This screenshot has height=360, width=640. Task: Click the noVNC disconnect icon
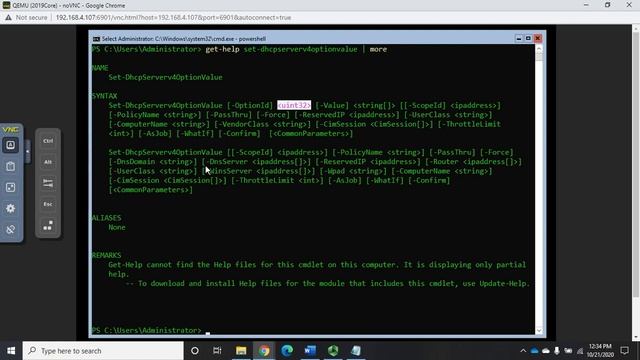coord(11,229)
